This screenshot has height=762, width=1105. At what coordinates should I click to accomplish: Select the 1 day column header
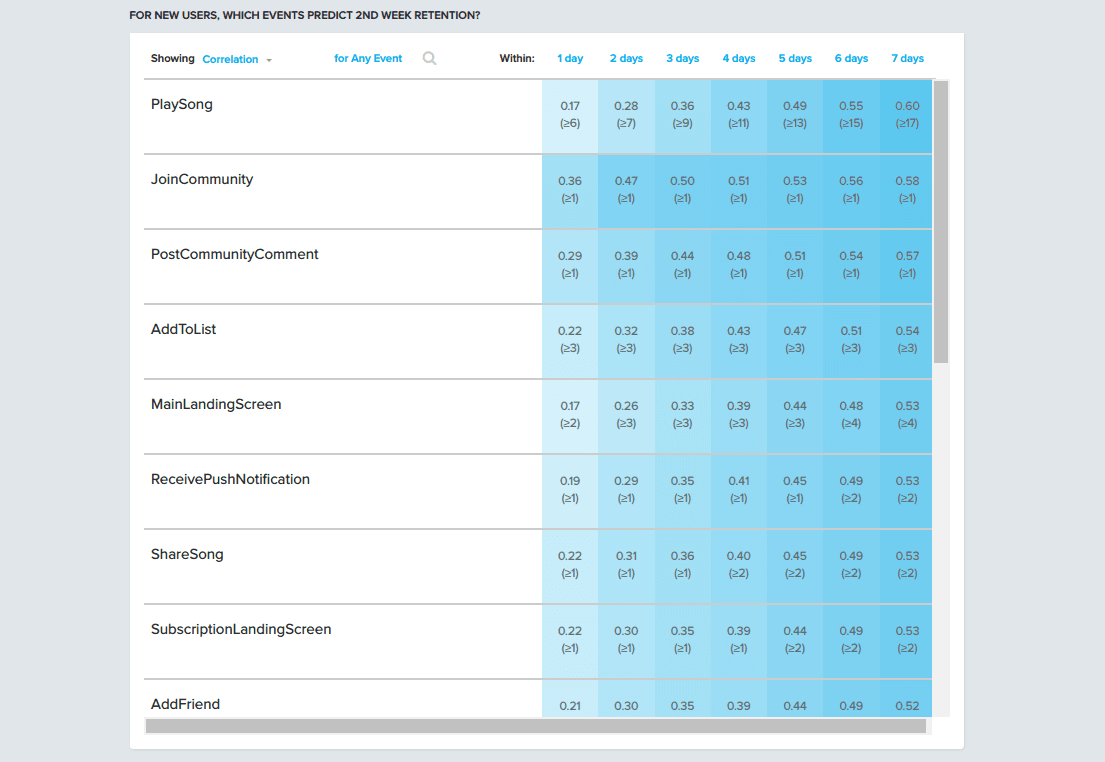(x=570, y=59)
